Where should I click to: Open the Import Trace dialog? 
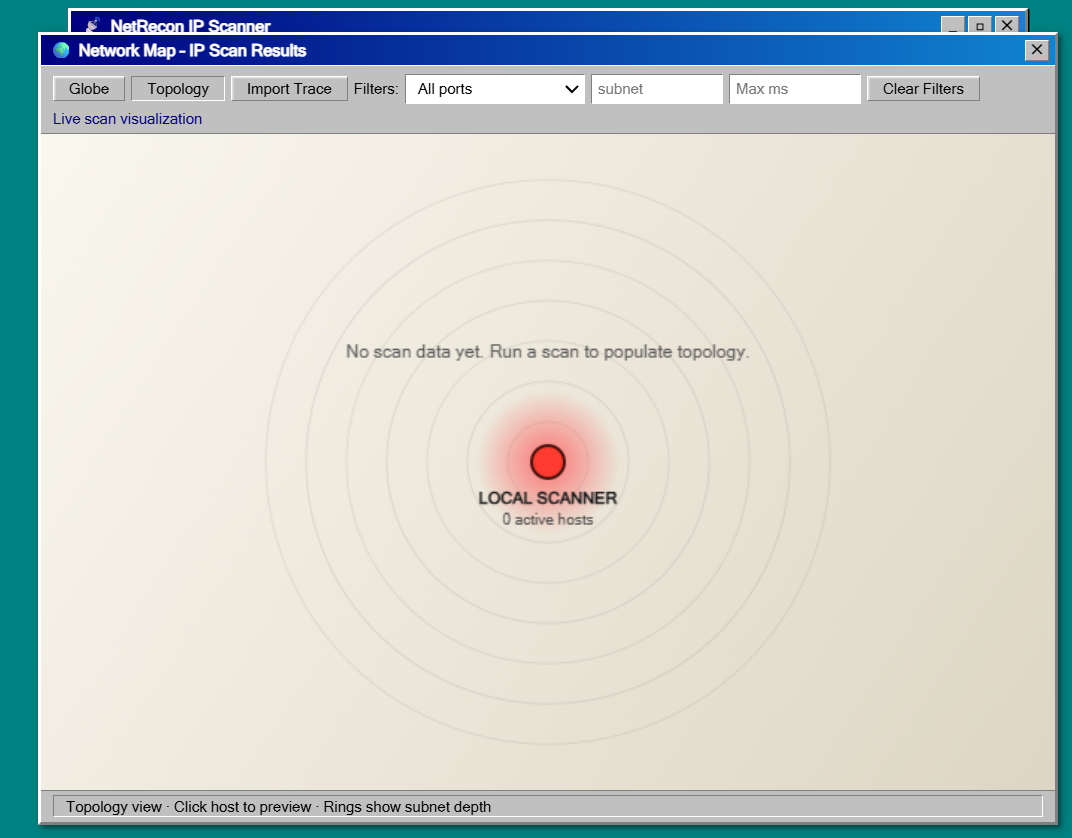pyautogui.click(x=289, y=89)
